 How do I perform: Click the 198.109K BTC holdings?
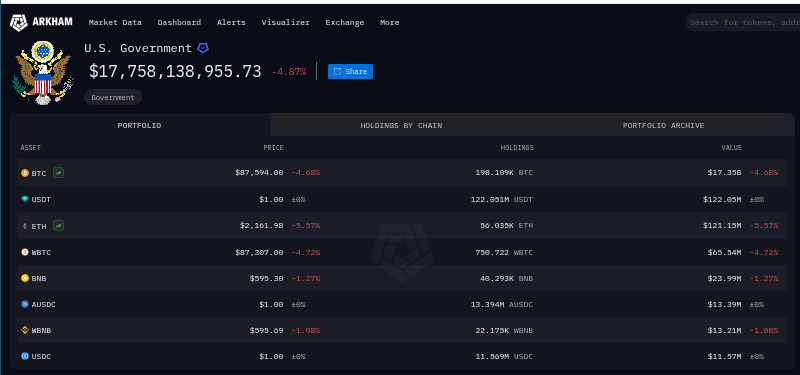point(504,173)
